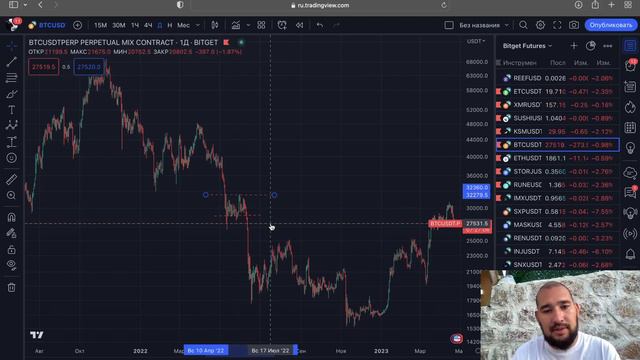Open the hotlists flame icon
Image resolution: width=640 pixels, height=360 pixels.
click(630, 107)
